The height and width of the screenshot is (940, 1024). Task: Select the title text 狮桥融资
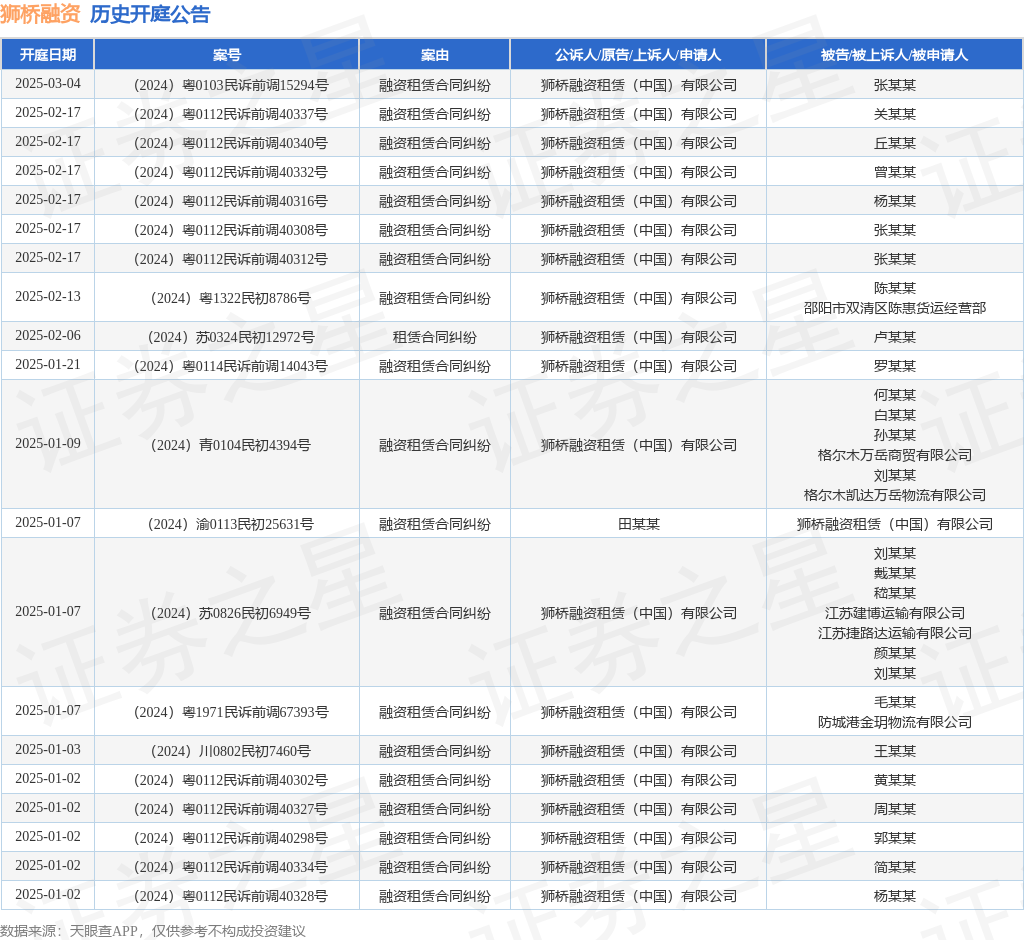coord(40,14)
